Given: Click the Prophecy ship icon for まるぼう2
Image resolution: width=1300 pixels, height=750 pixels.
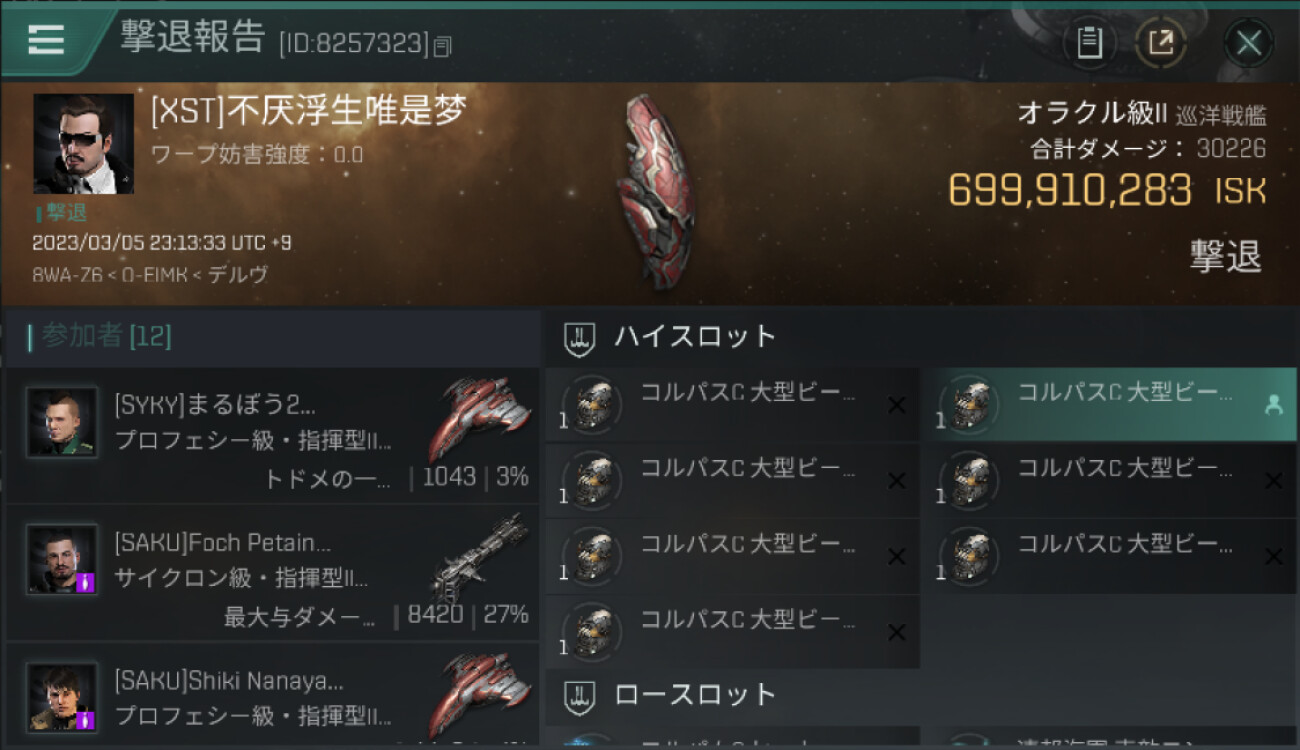Looking at the screenshot, I should (480, 418).
